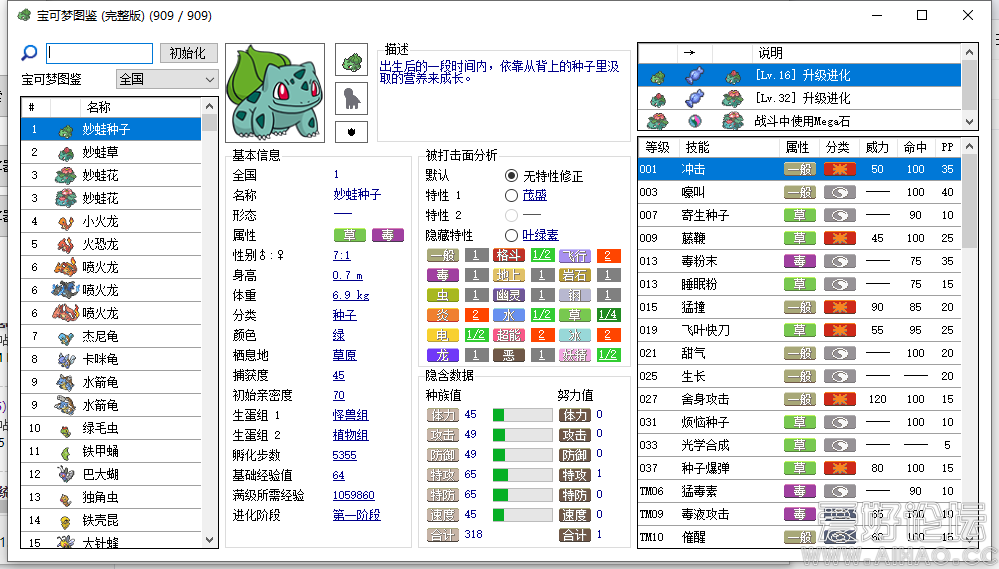Select the 茂盛 ability radio button
Image resolution: width=999 pixels, height=569 pixels.
[511, 195]
